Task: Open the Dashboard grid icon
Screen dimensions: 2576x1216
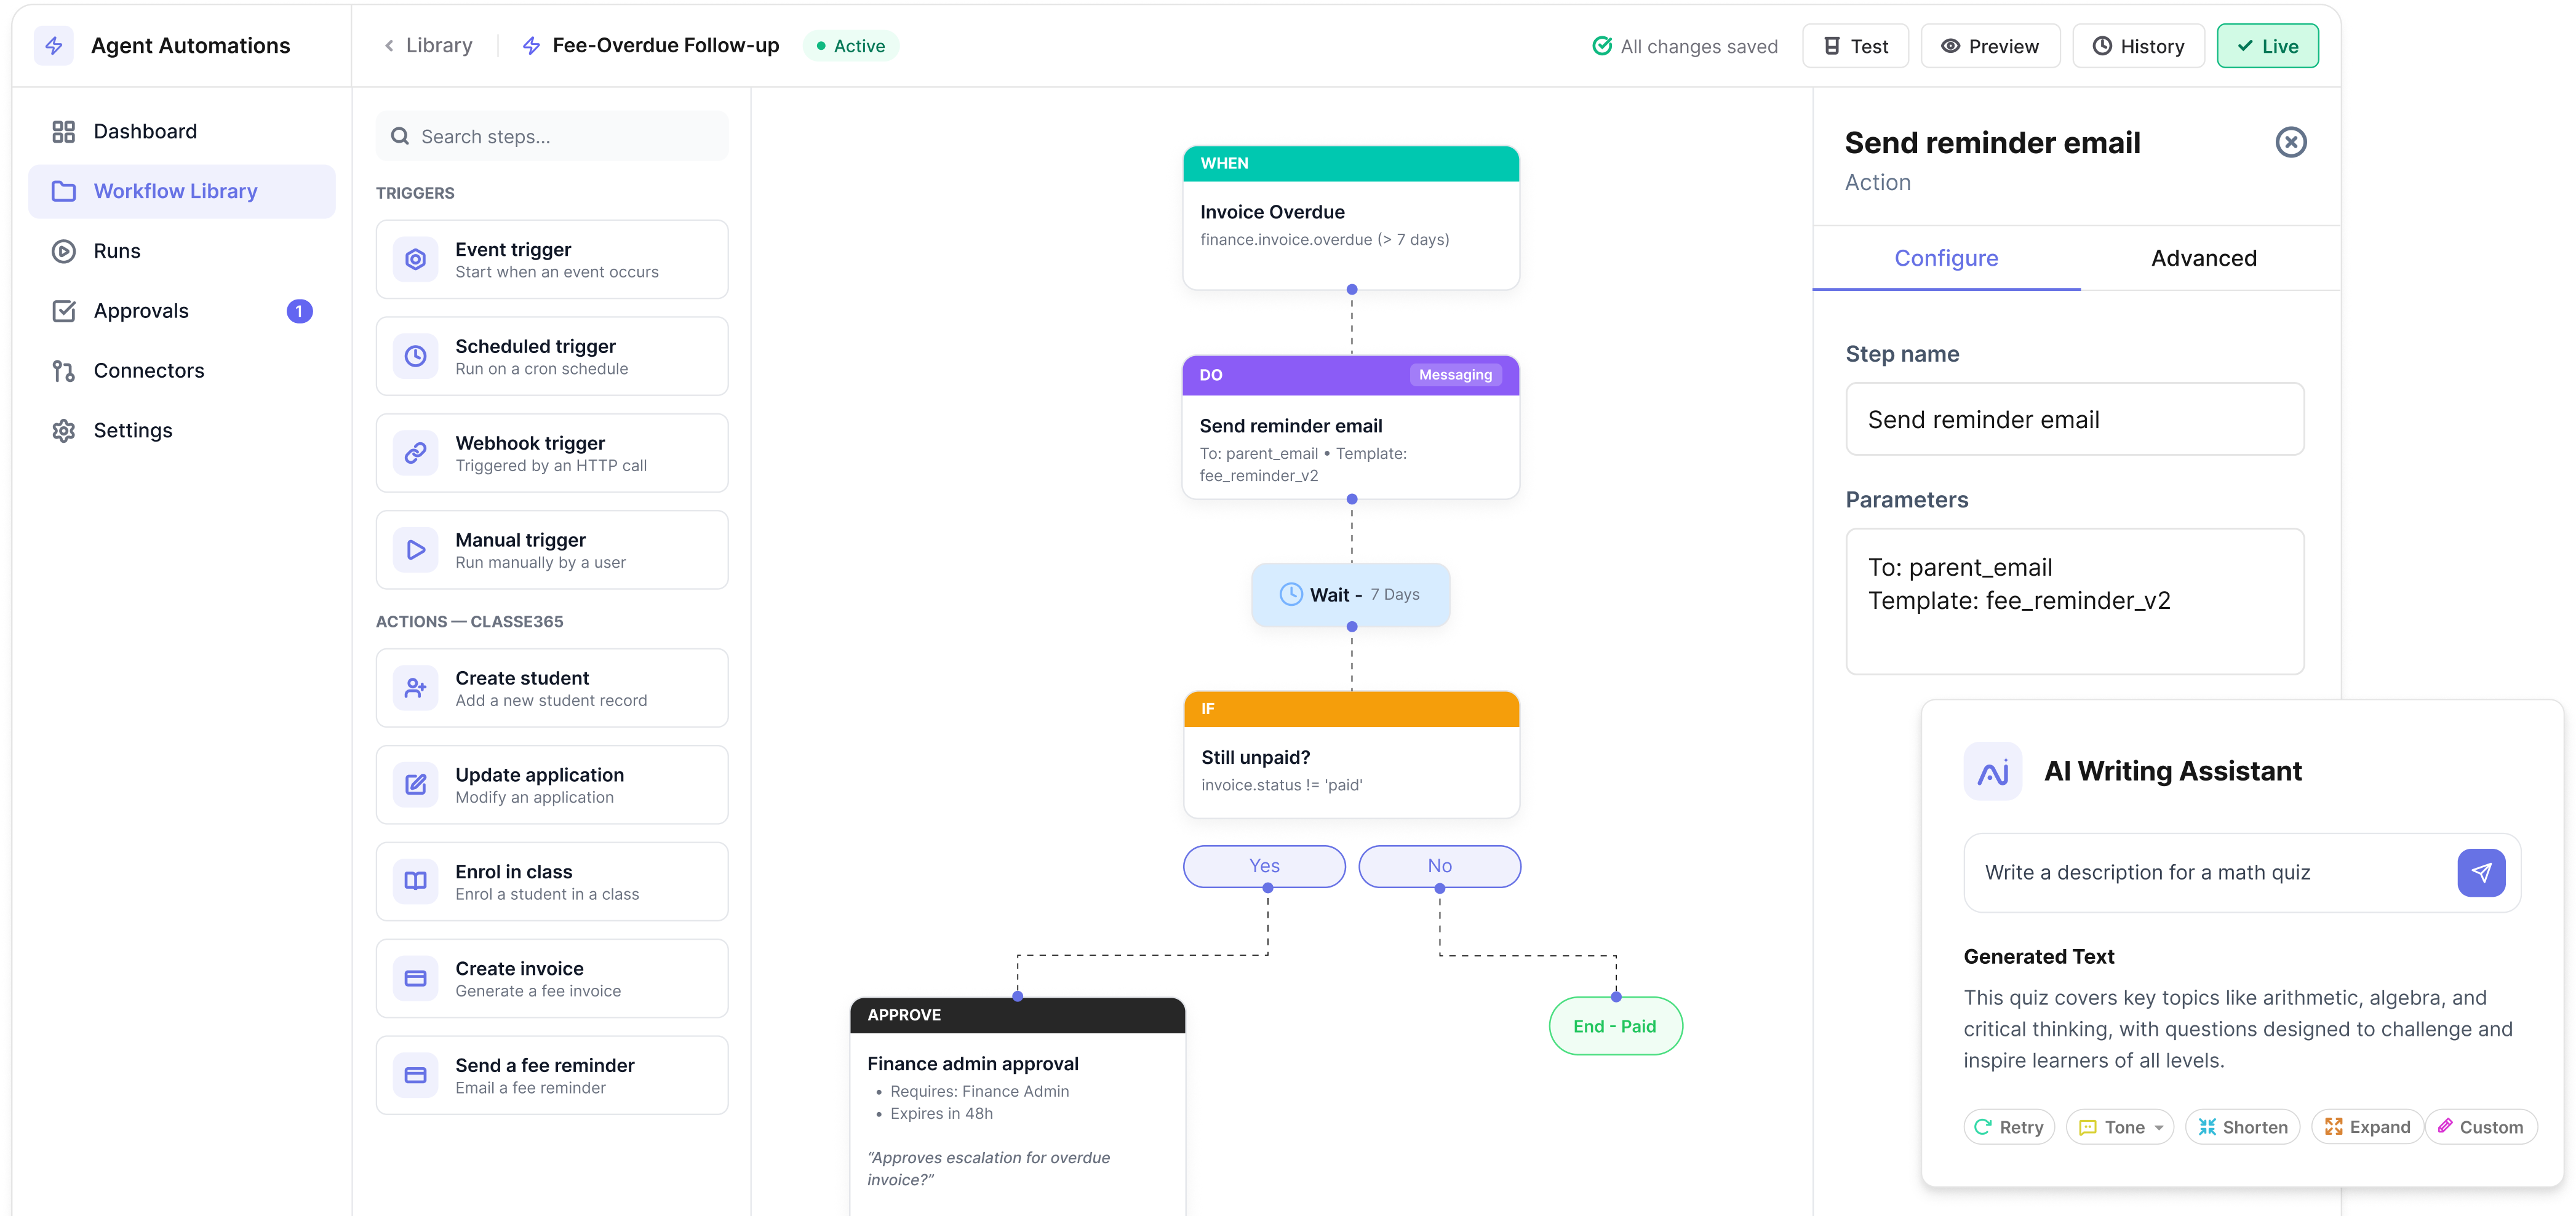Action: (64, 131)
